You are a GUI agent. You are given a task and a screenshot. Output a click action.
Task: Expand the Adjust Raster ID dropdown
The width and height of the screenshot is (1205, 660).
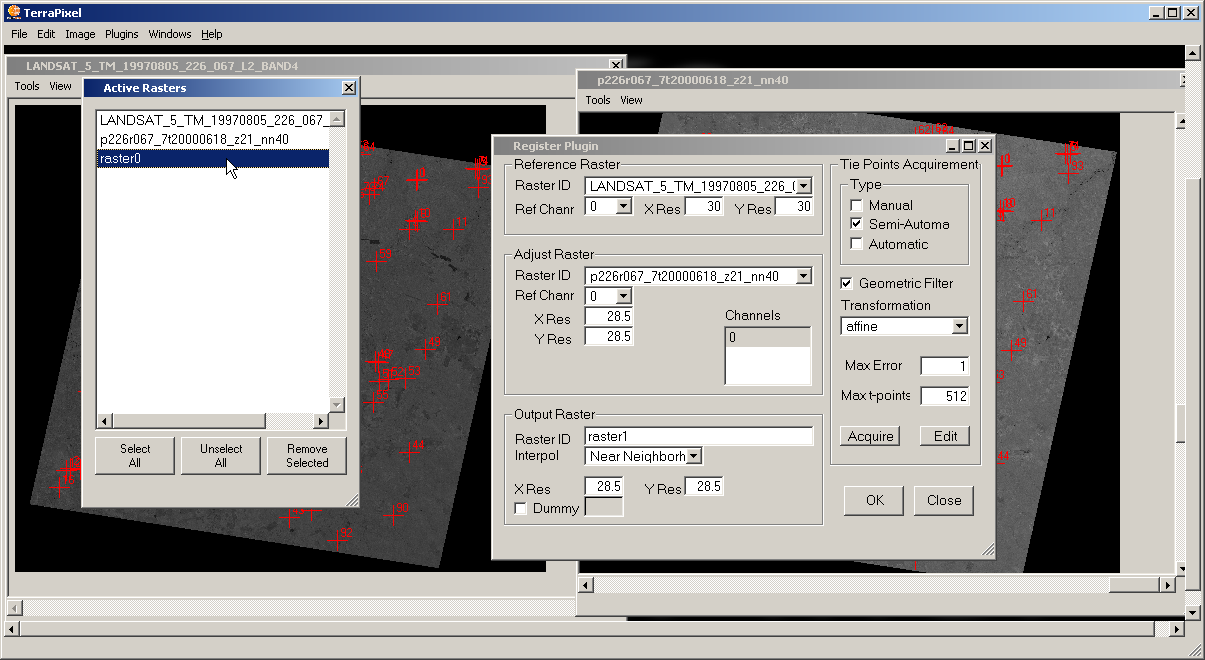804,276
